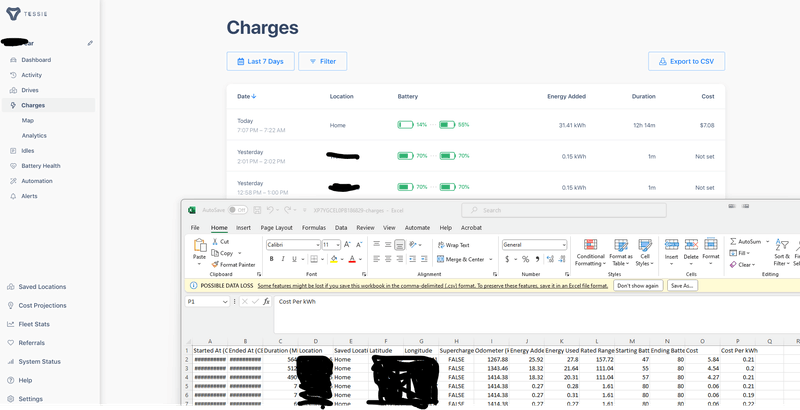
Task: Open the Map sub-item under Charges
Action: [28, 120]
